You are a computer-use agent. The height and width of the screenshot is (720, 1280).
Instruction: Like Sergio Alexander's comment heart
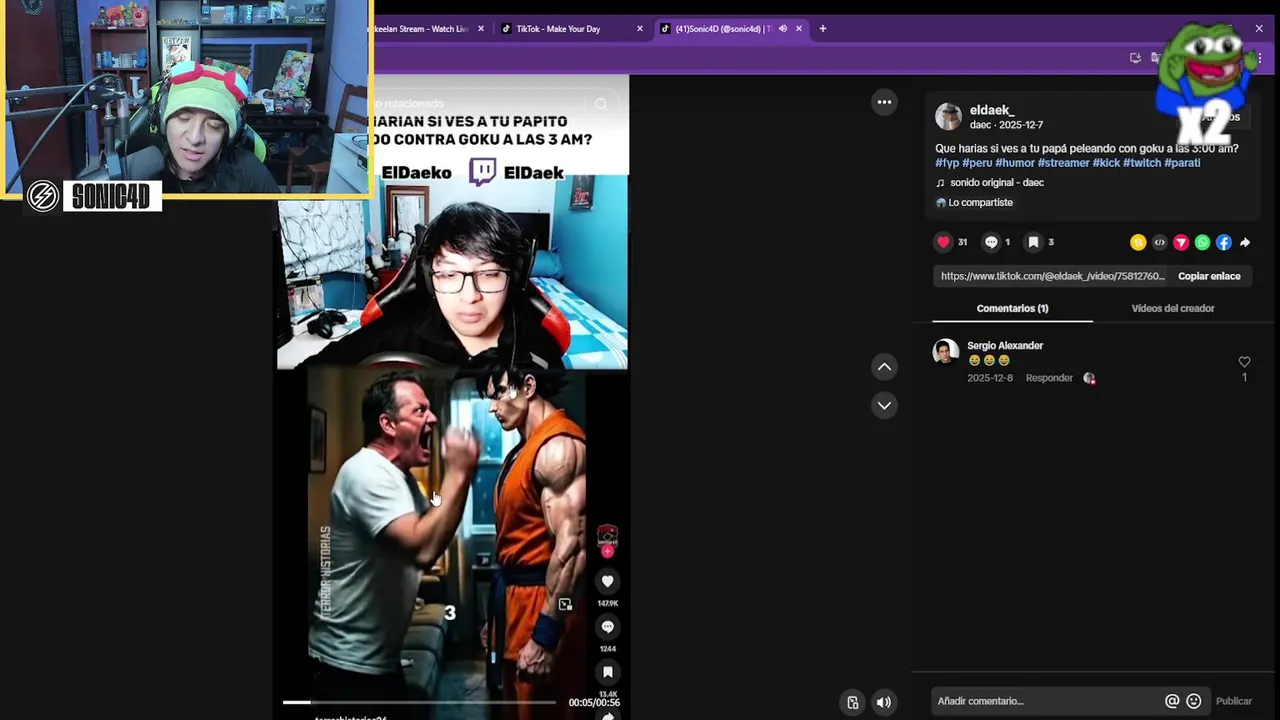coord(1244,362)
